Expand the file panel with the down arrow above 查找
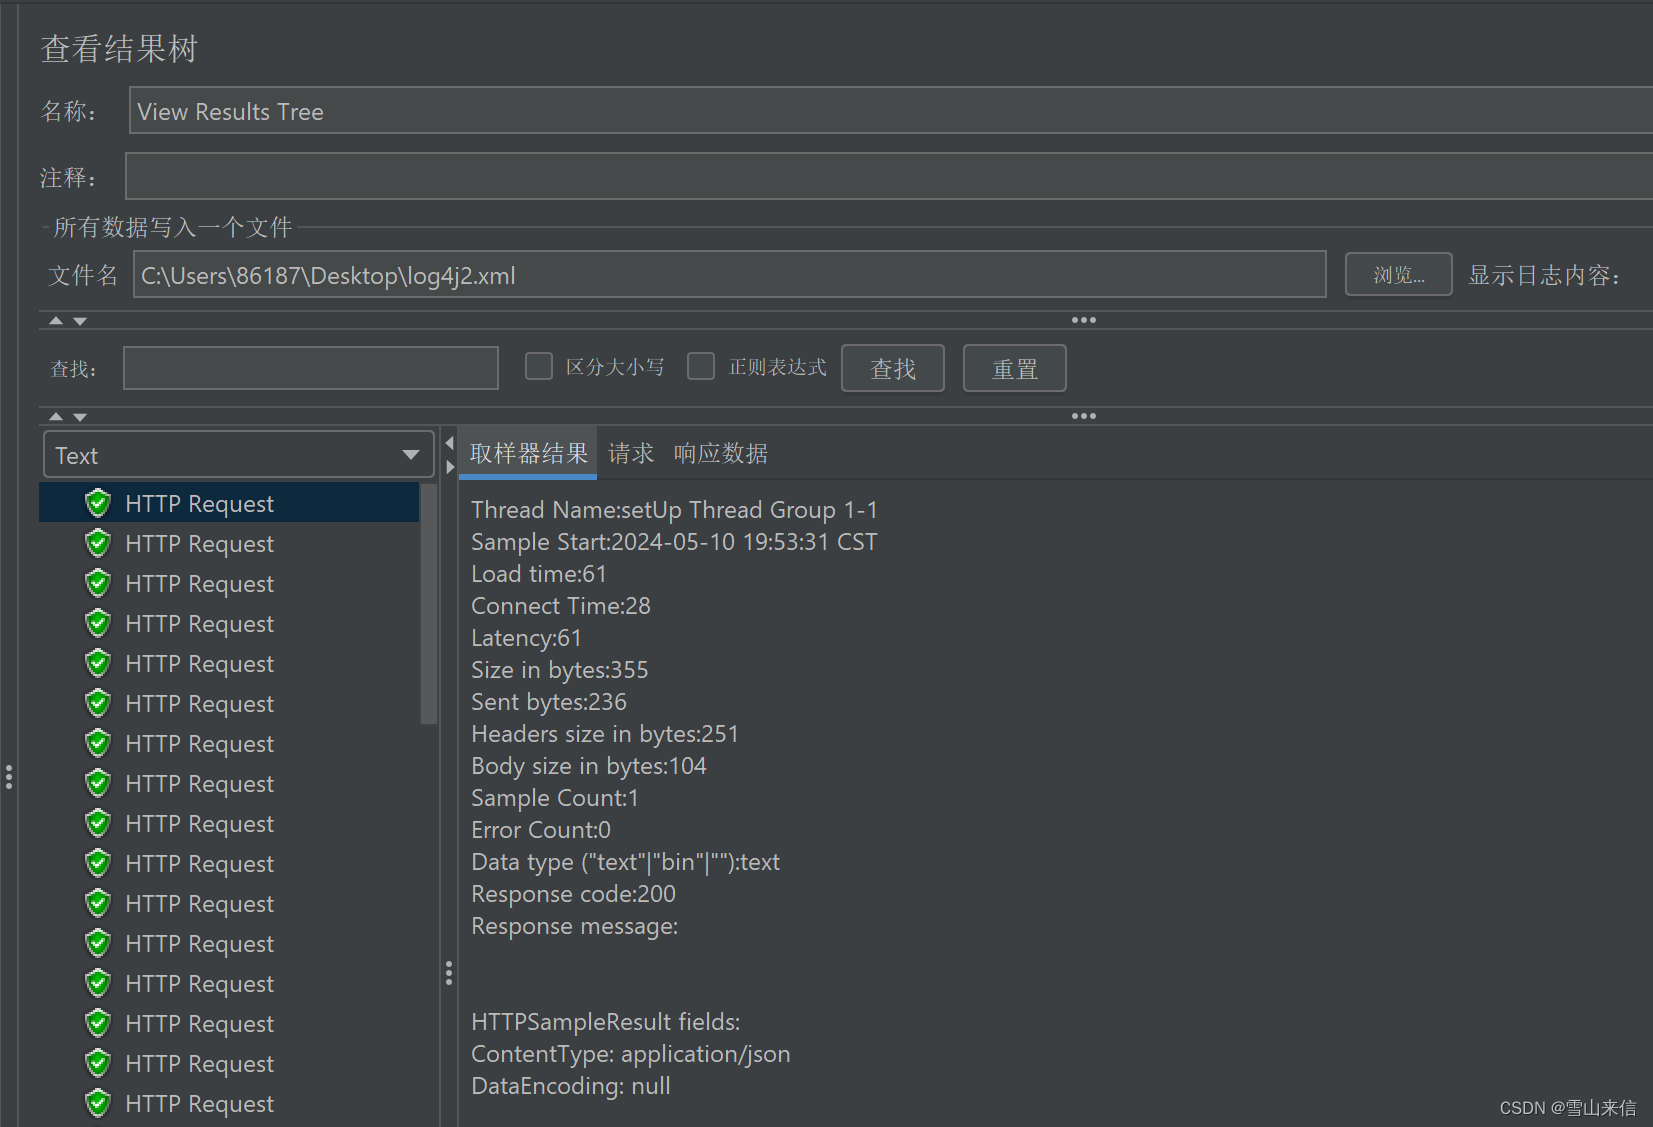Viewport: 1653px width, 1127px height. pos(80,321)
